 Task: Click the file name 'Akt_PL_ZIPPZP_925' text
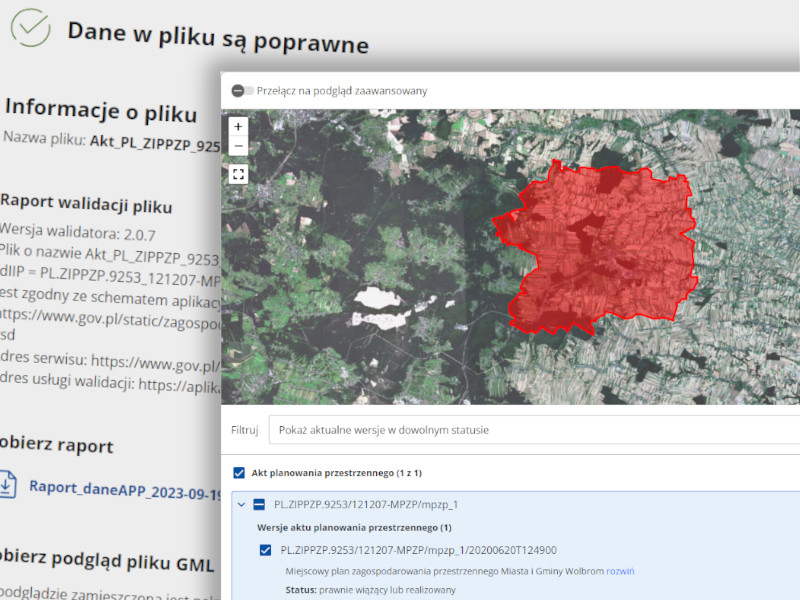coord(155,143)
